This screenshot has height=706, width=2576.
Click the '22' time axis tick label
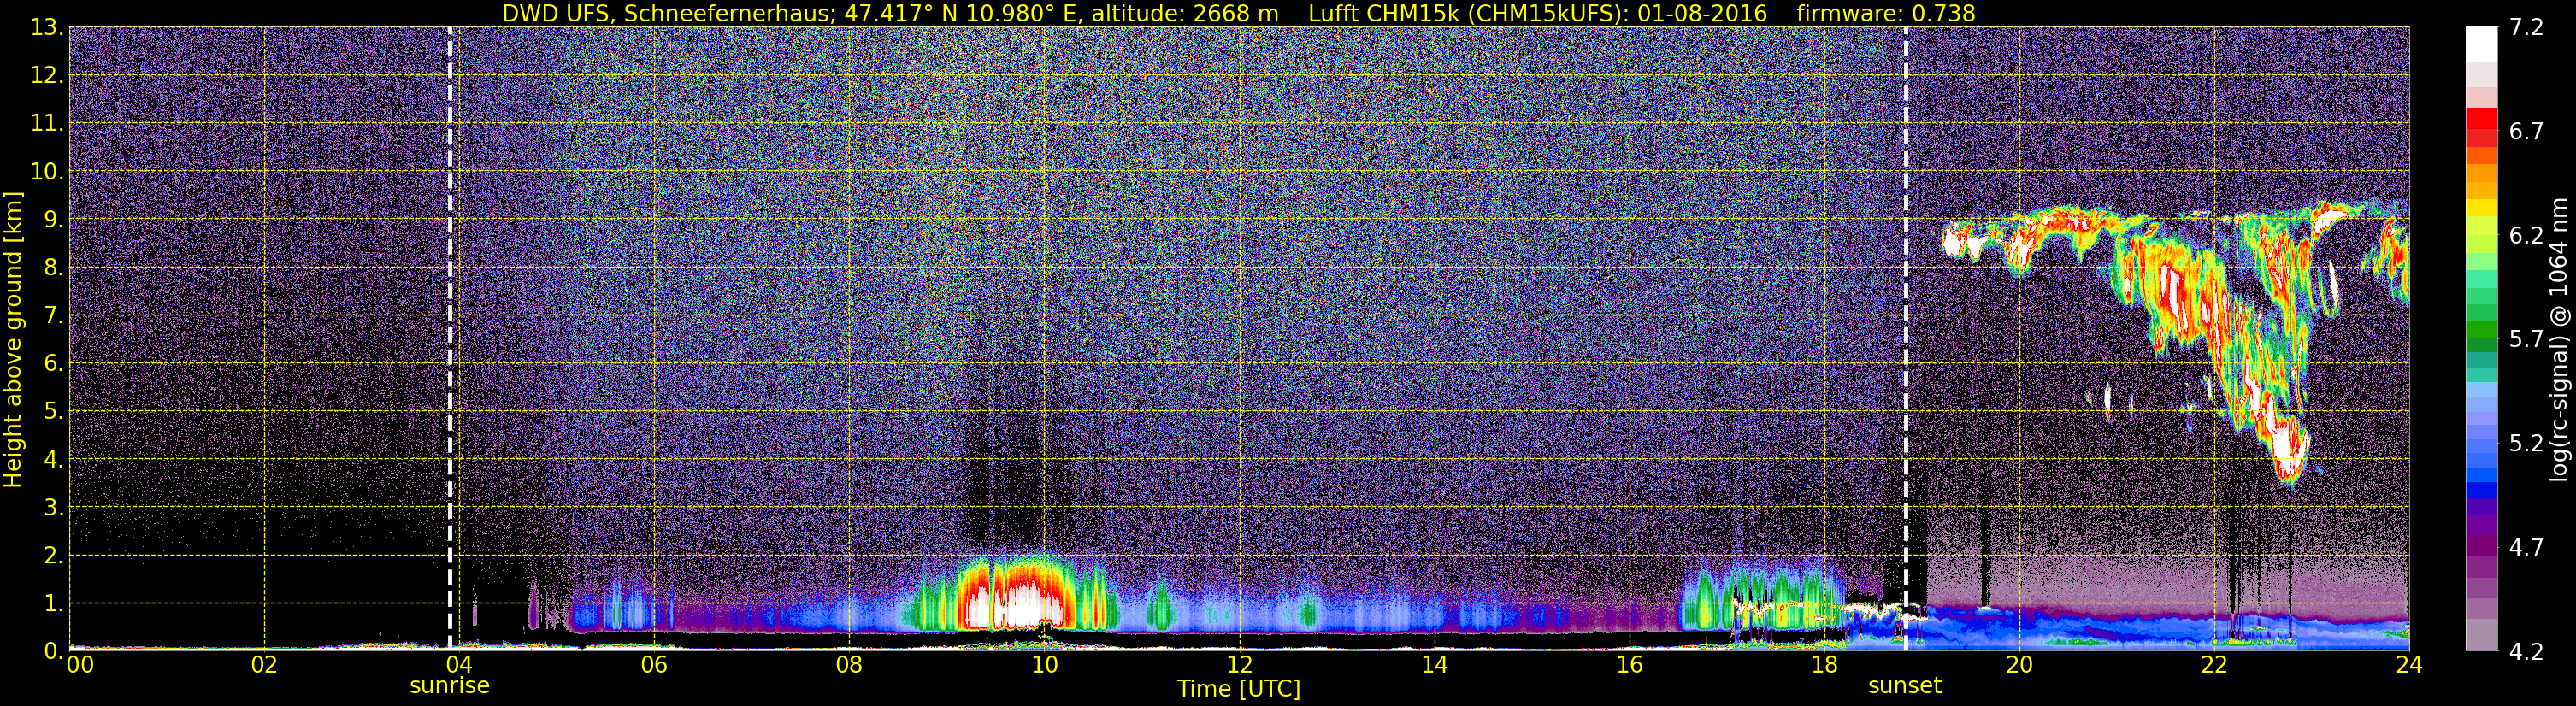pos(2214,665)
